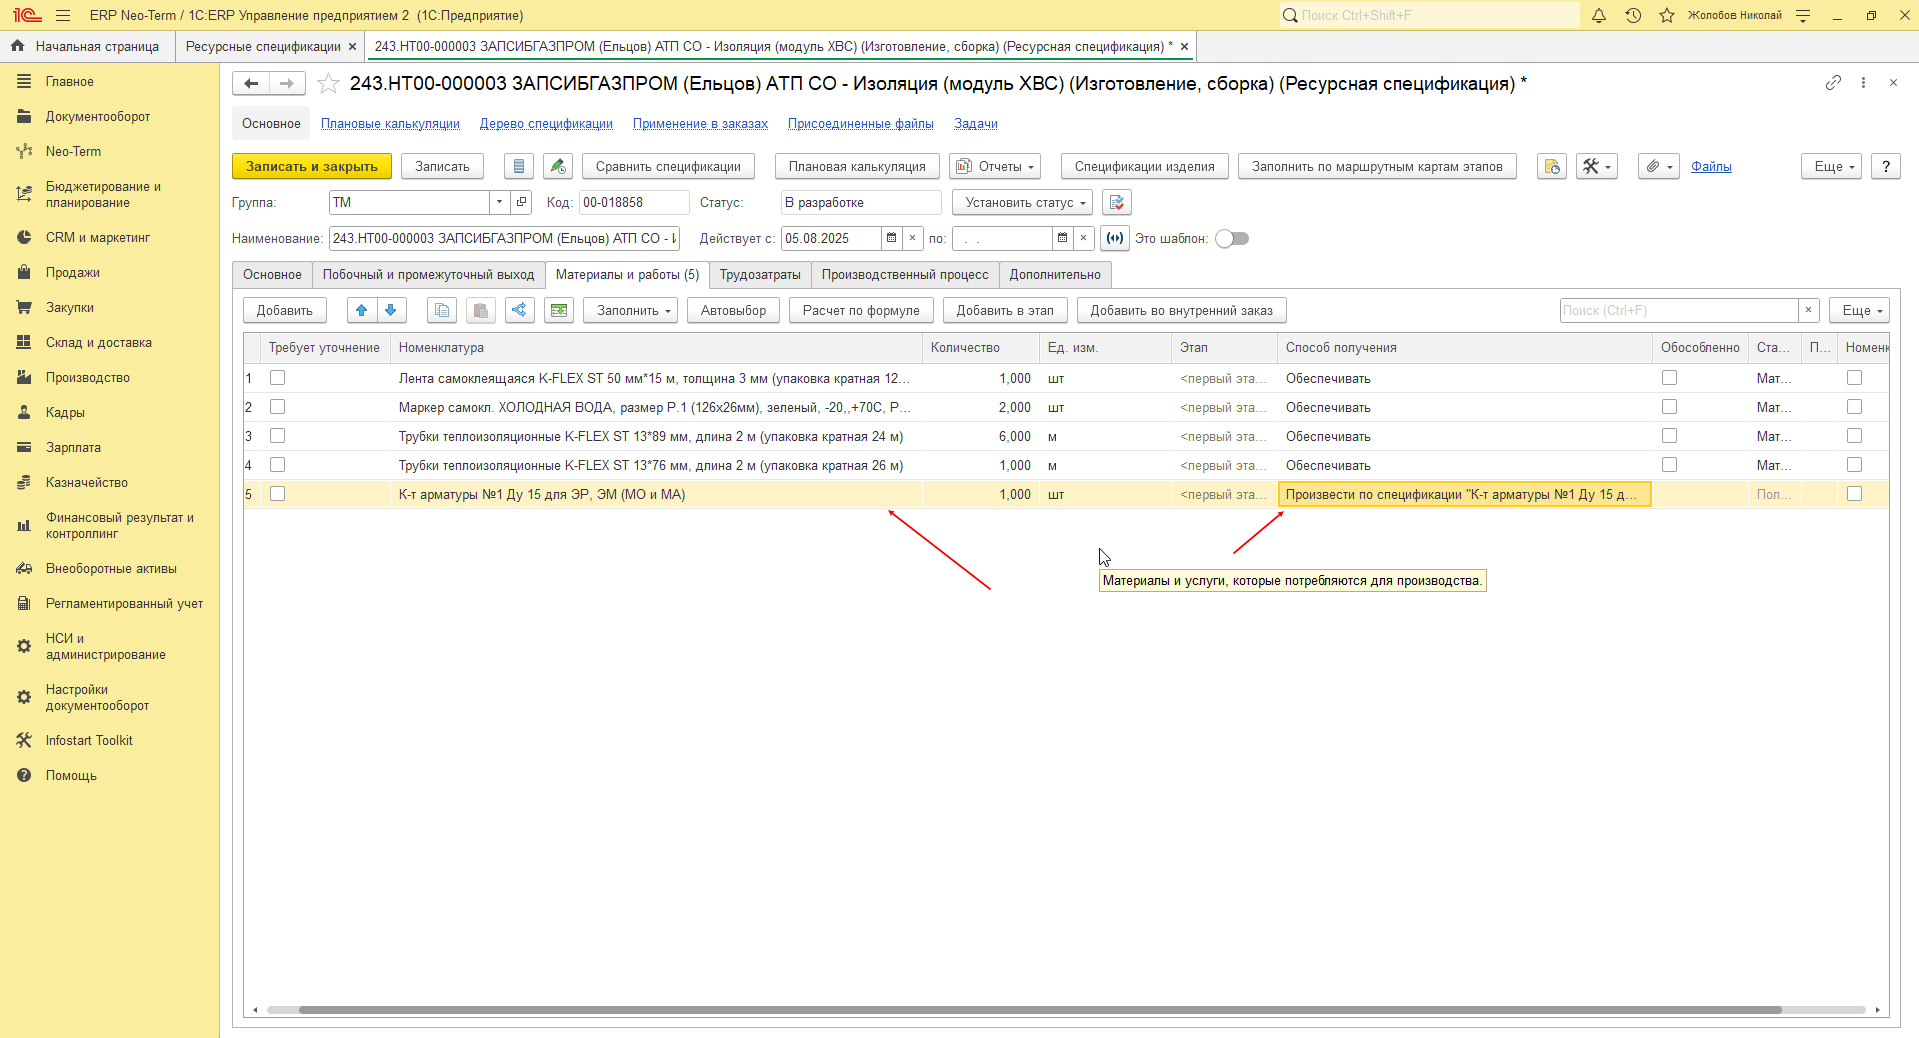
Task: Toggle the Это шаблон switch
Action: click(x=1232, y=238)
